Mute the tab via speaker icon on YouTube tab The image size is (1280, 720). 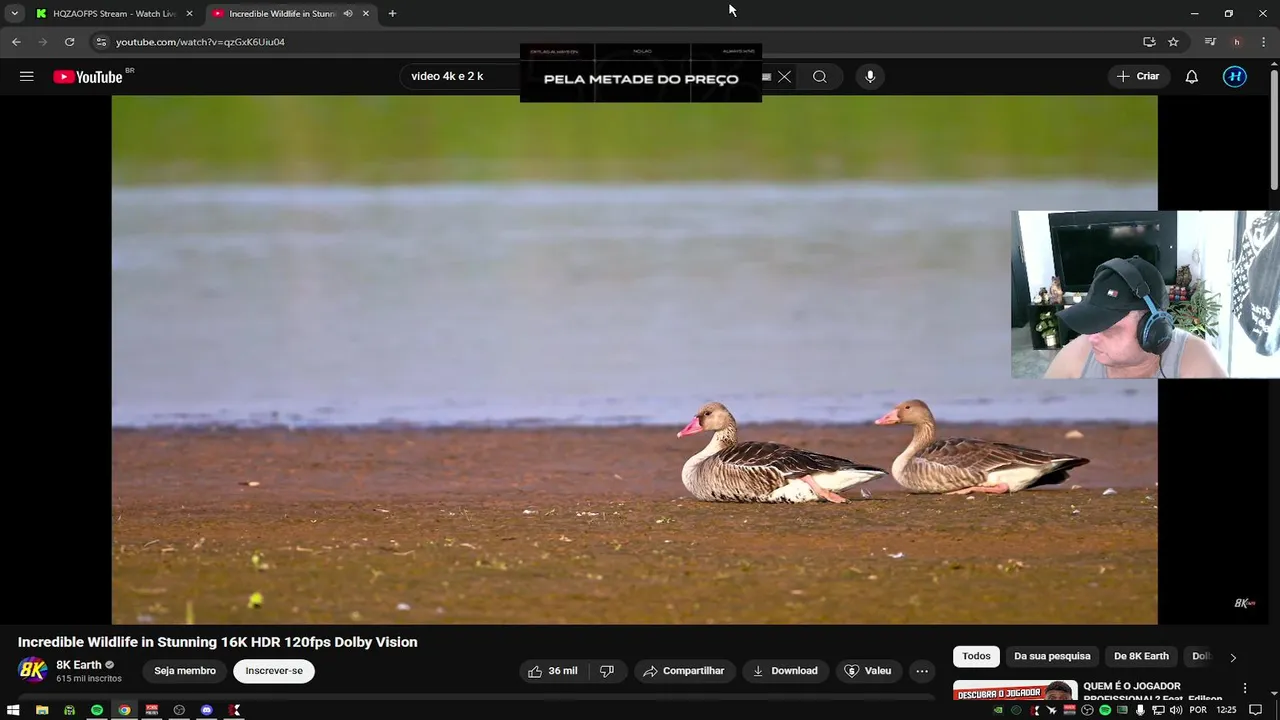click(x=348, y=14)
